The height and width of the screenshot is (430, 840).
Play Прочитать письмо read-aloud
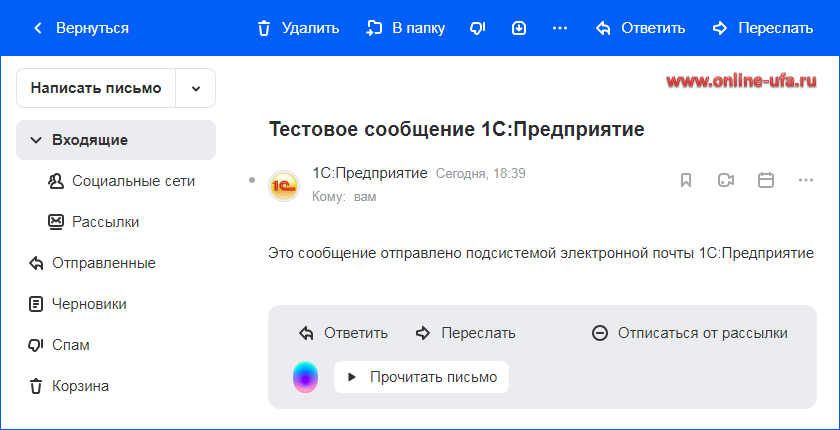[x=421, y=377]
